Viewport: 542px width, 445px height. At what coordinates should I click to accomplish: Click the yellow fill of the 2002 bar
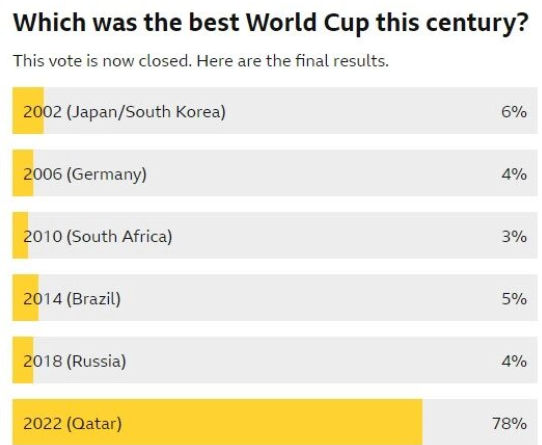click(x=28, y=111)
